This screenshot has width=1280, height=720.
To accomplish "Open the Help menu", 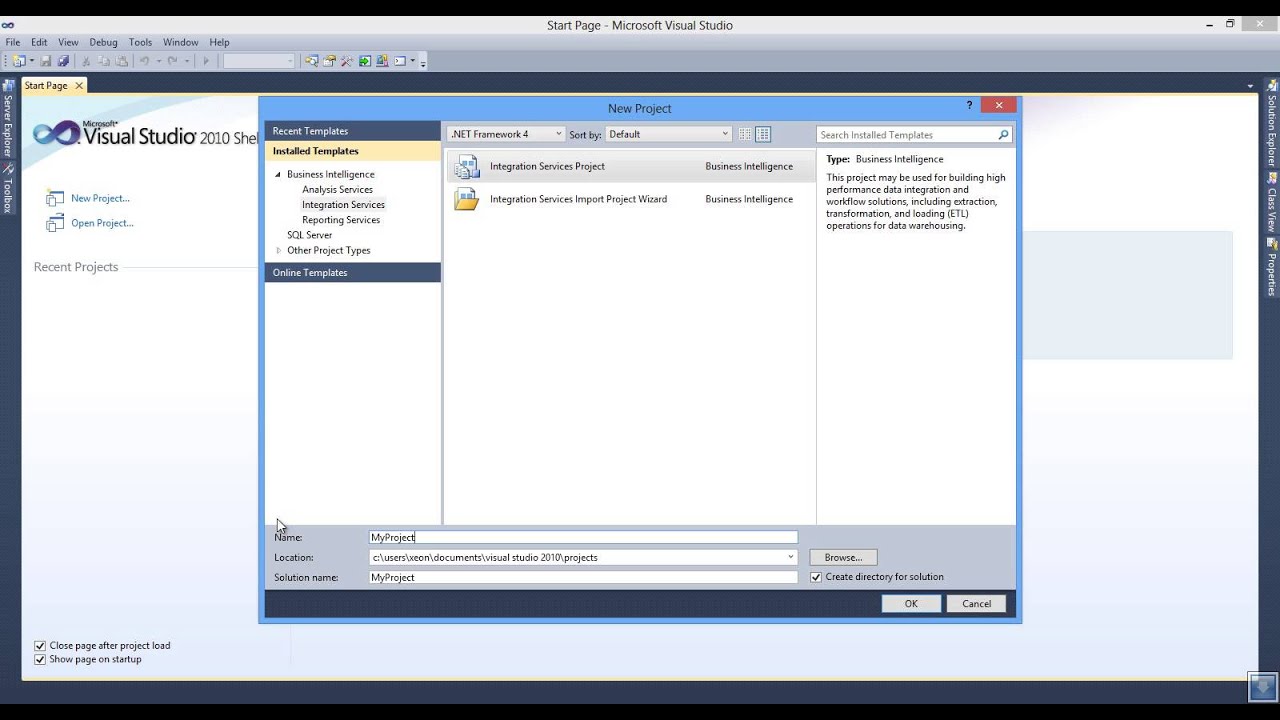I will tap(219, 42).
